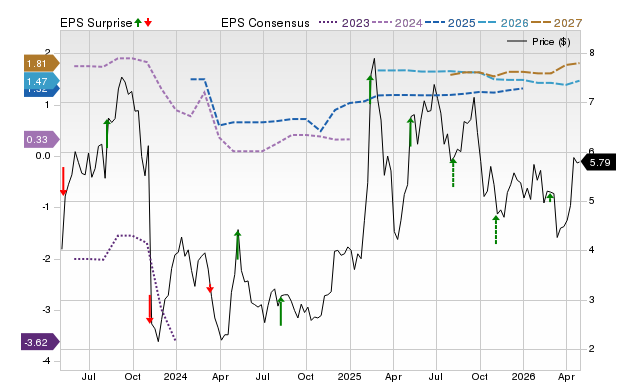The height and width of the screenshot is (382, 640).
Task: Select the 2027 consensus legend entry
Action: tap(556, 23)
